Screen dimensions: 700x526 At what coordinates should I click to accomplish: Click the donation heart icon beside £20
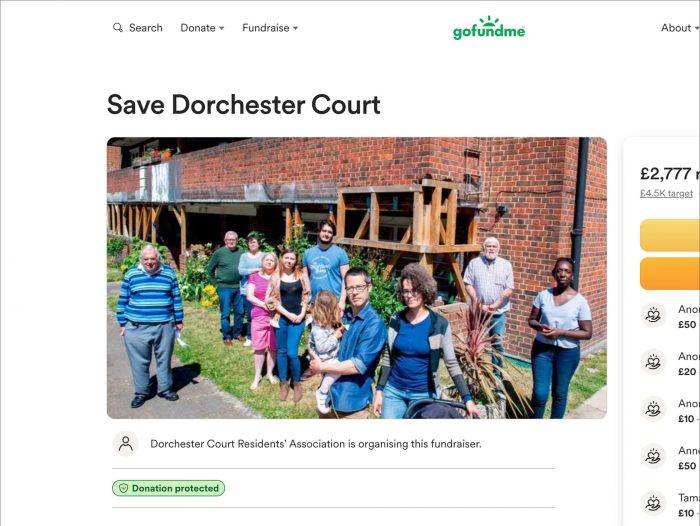(653, 362)
